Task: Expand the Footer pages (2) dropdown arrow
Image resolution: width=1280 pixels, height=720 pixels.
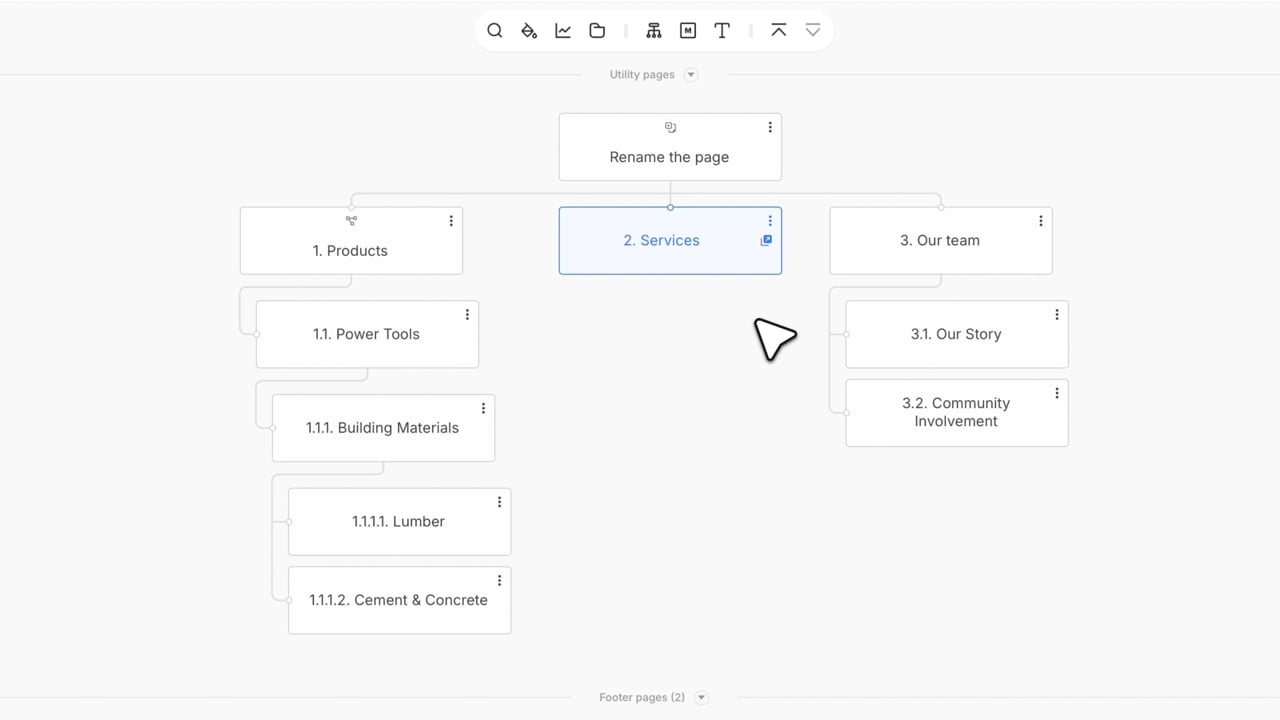Action: click(x=702, y=698)
